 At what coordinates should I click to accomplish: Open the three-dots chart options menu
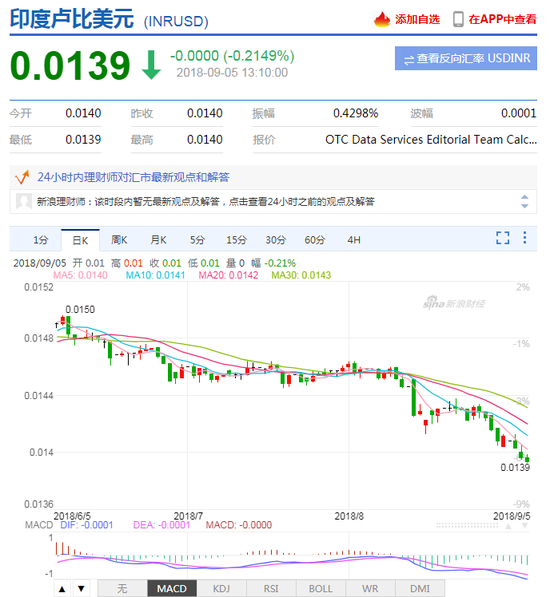[525, 238]
